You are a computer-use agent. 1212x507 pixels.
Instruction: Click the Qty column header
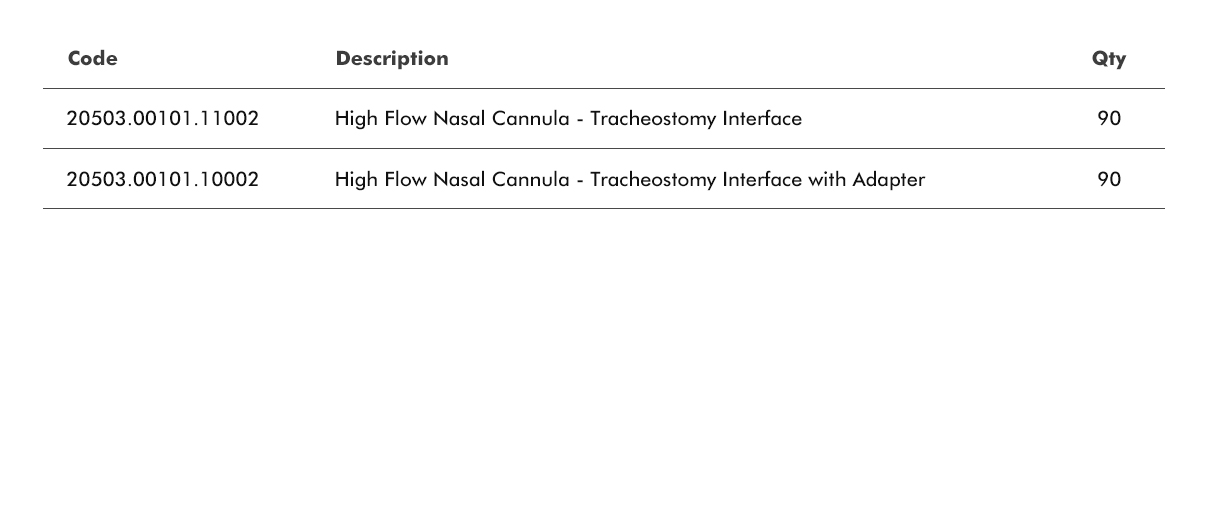tap(1108, 59)
